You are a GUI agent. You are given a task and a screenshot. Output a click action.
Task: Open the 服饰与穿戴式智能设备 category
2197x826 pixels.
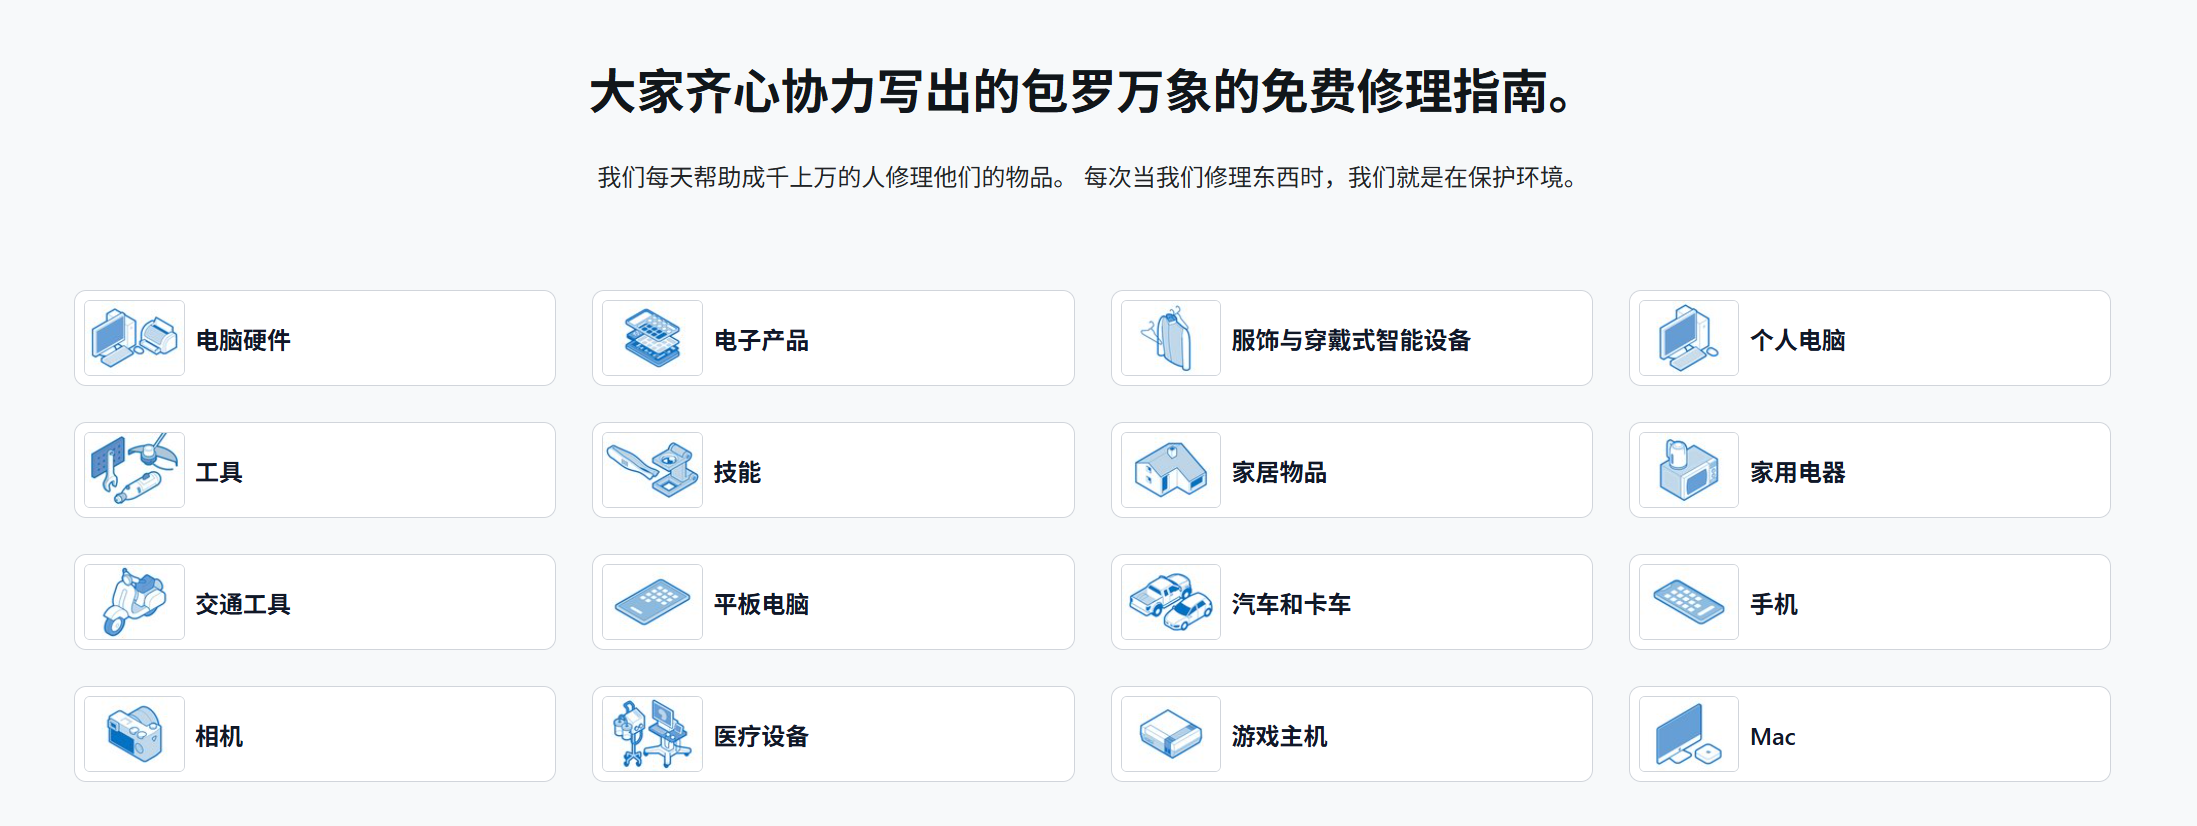coord(1351,338)
